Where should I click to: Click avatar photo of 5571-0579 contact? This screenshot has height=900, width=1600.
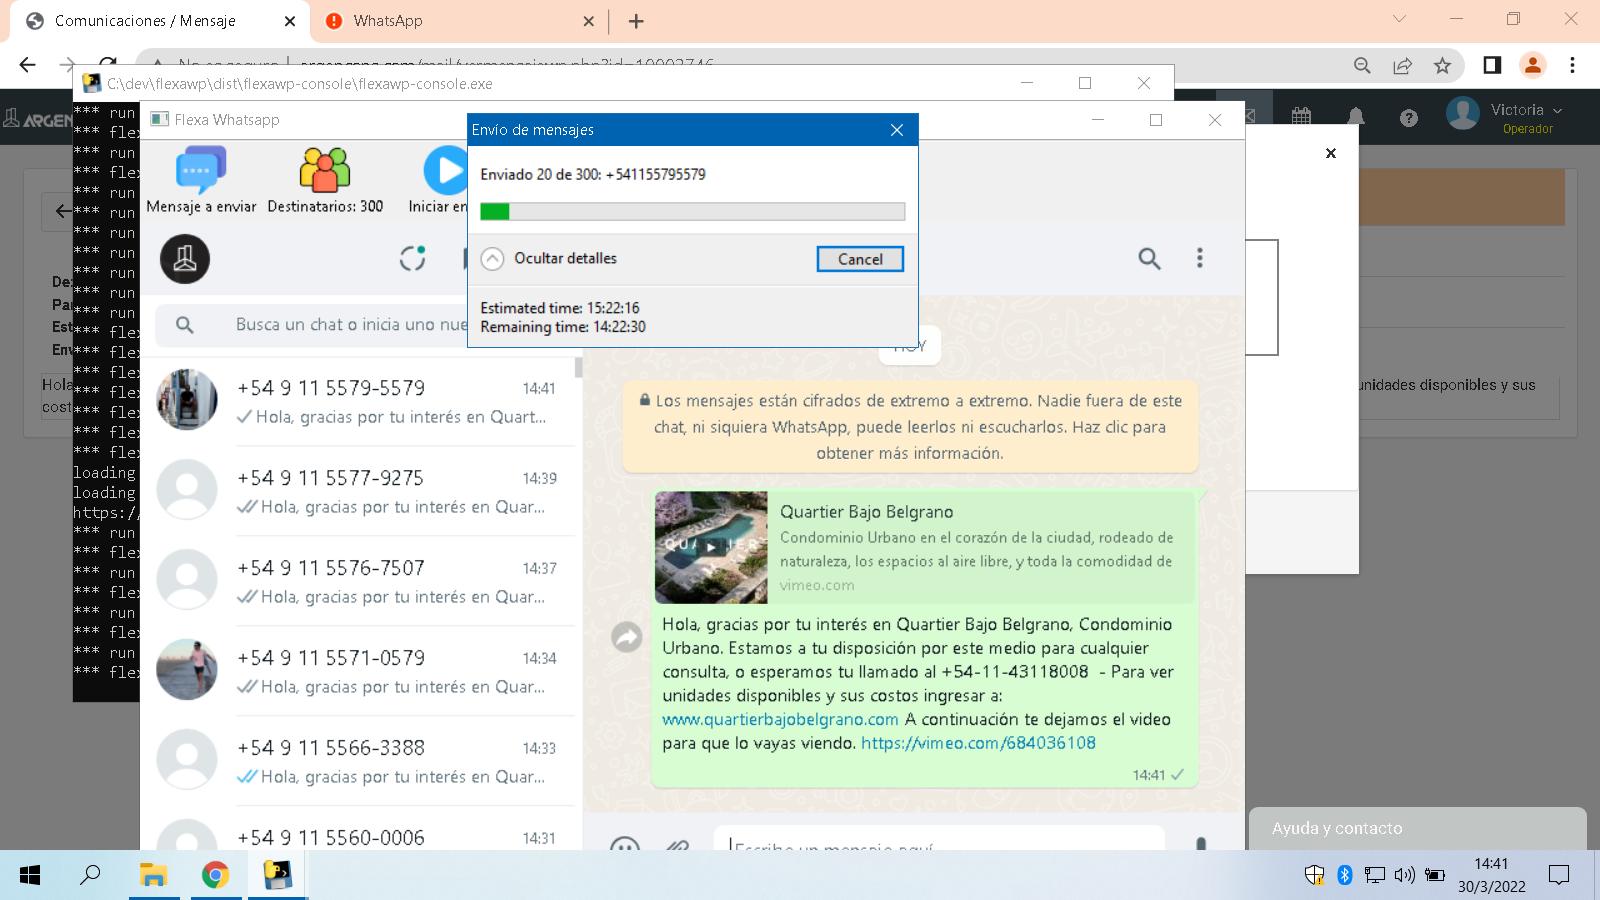187,670
